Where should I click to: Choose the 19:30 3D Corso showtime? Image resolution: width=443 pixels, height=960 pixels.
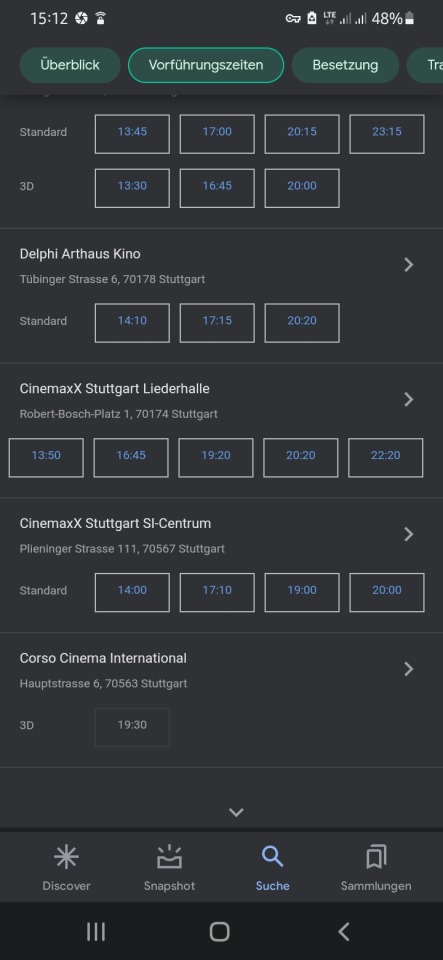[x=132, y=727]
